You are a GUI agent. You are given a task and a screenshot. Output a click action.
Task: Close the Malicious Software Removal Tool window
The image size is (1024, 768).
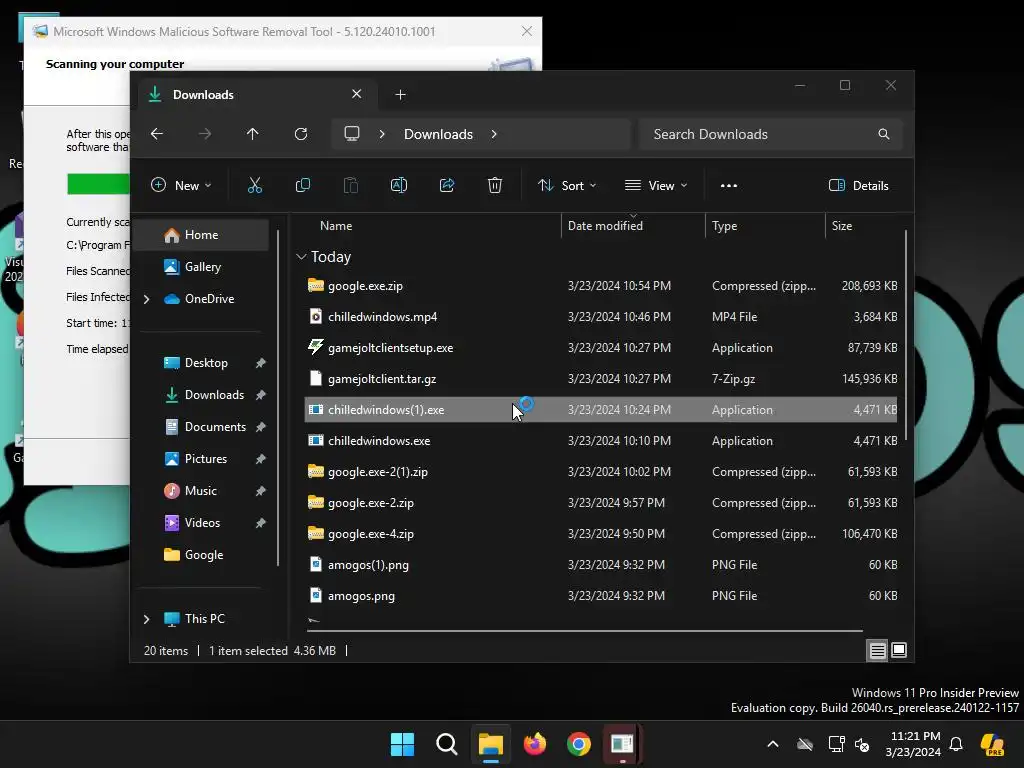pos(526,31)
